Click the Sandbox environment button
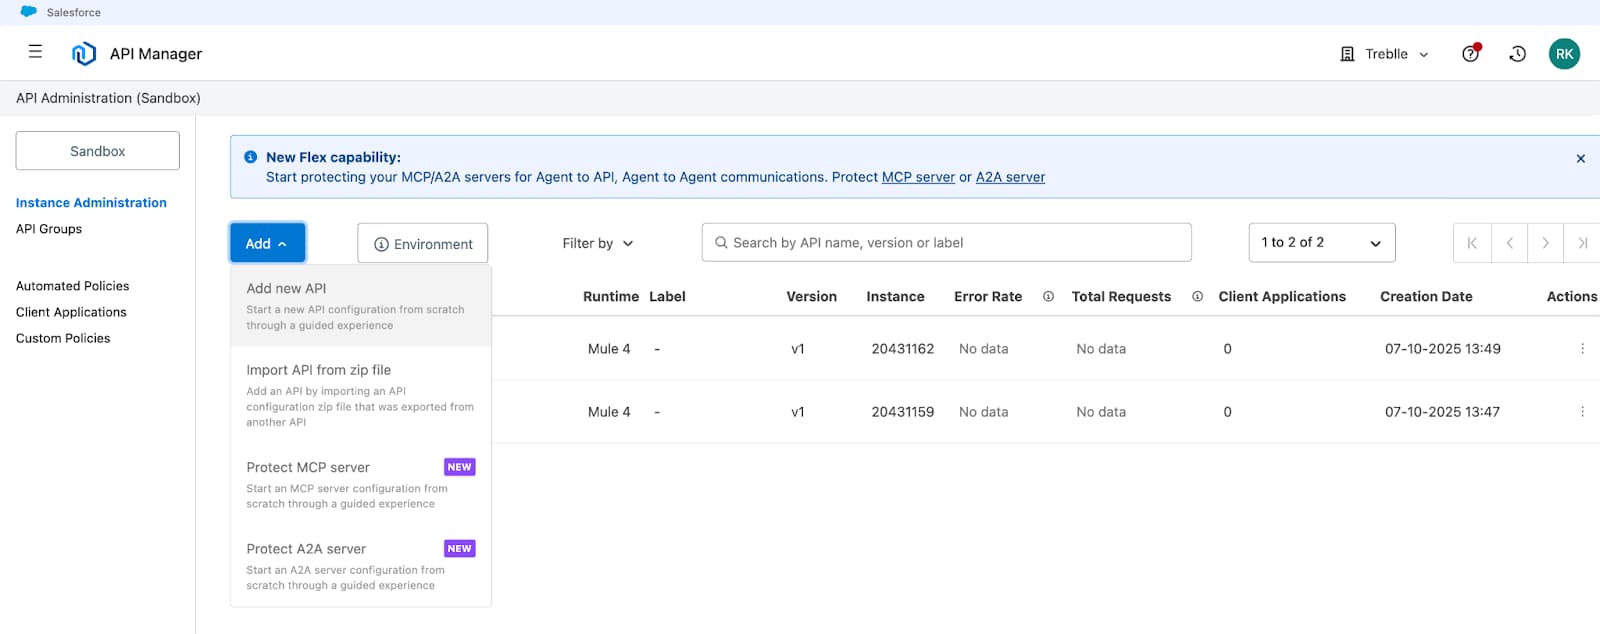The image size is (1600, 634). click(98, 151)
